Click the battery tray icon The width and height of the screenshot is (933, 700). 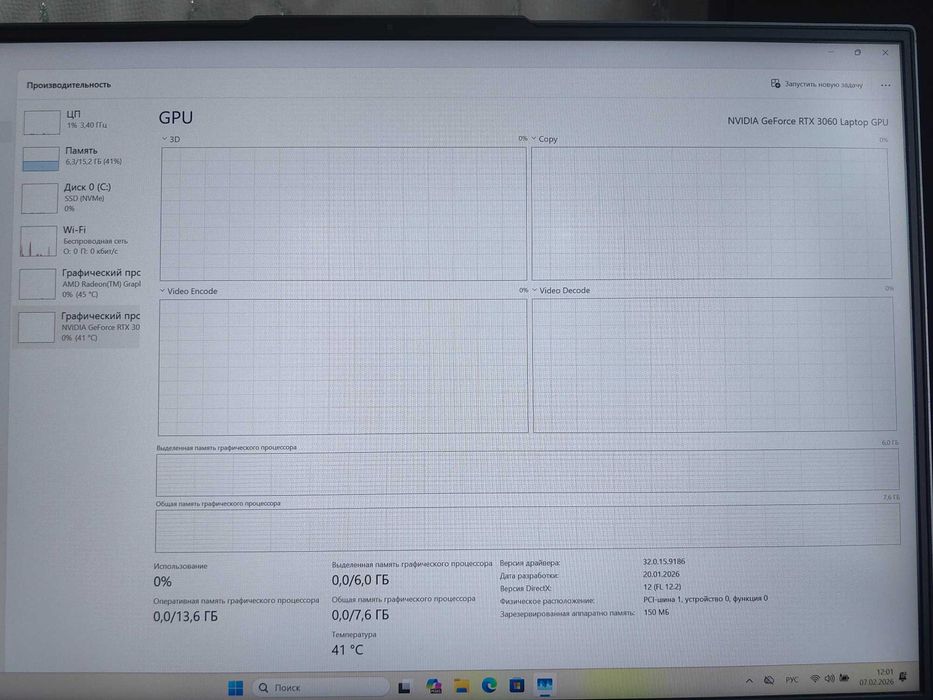coord(844,678)
